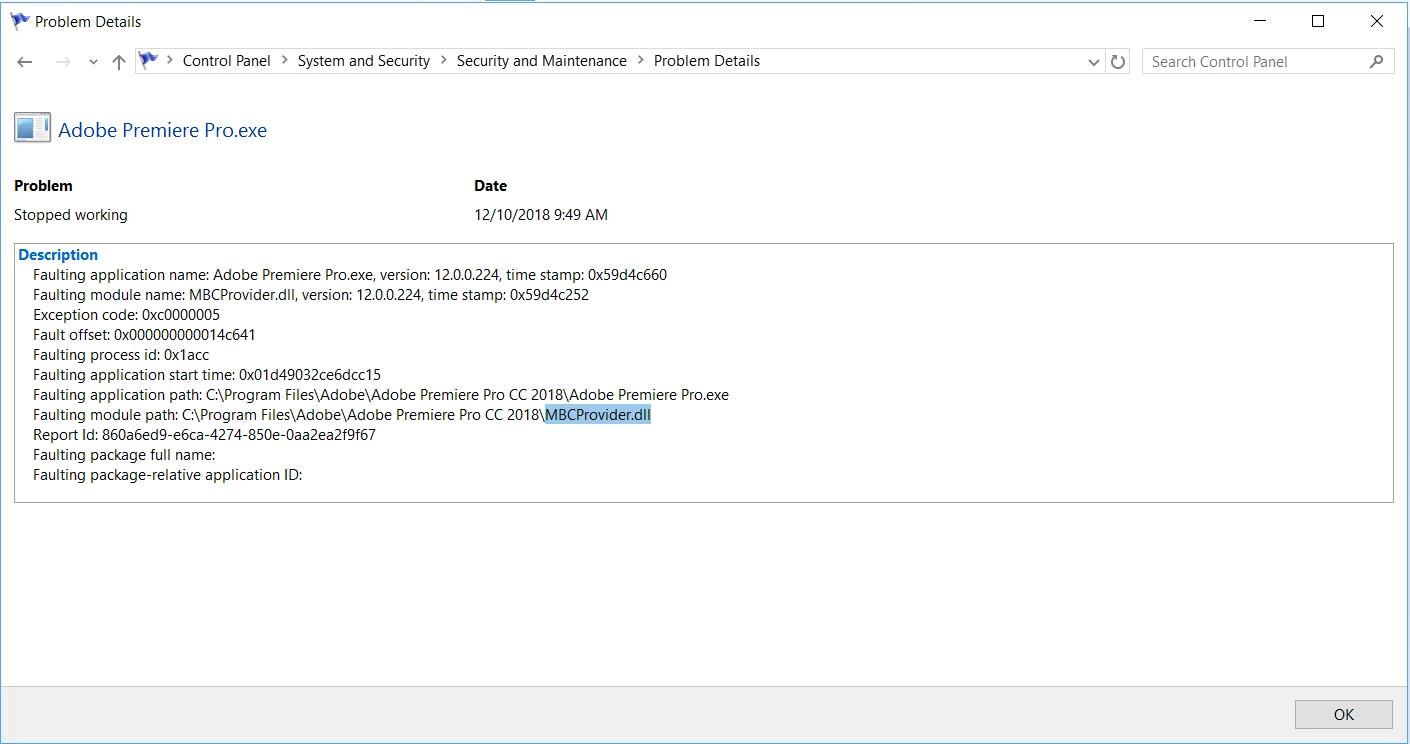Click the Adobe Premiere Pro.exe heading
This screenshot has height=744, width=1410.
[163, 131]
